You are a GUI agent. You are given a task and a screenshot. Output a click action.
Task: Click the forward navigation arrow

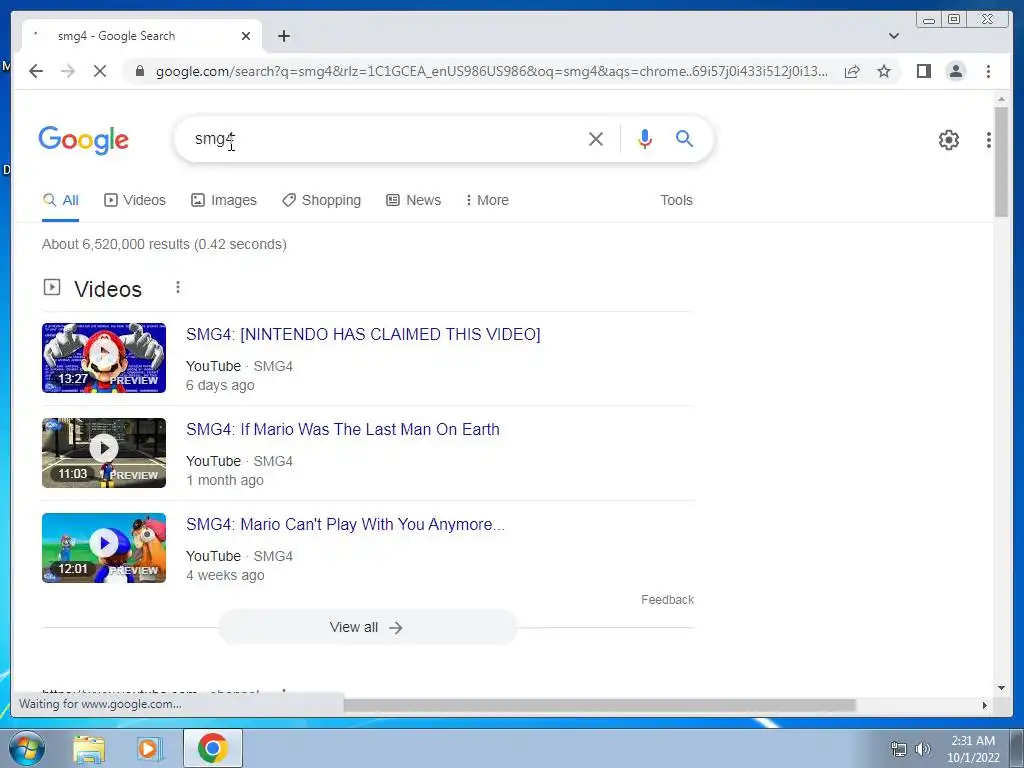[68, 71]
